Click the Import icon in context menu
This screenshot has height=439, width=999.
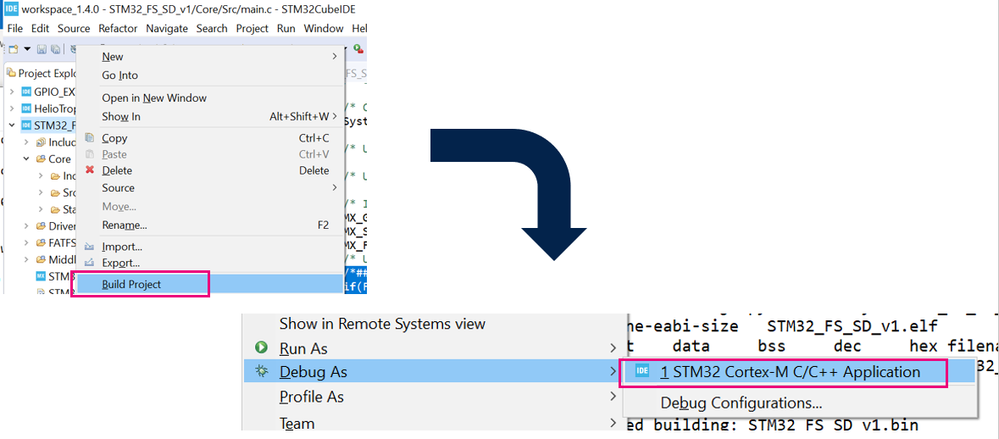(89, 247)
